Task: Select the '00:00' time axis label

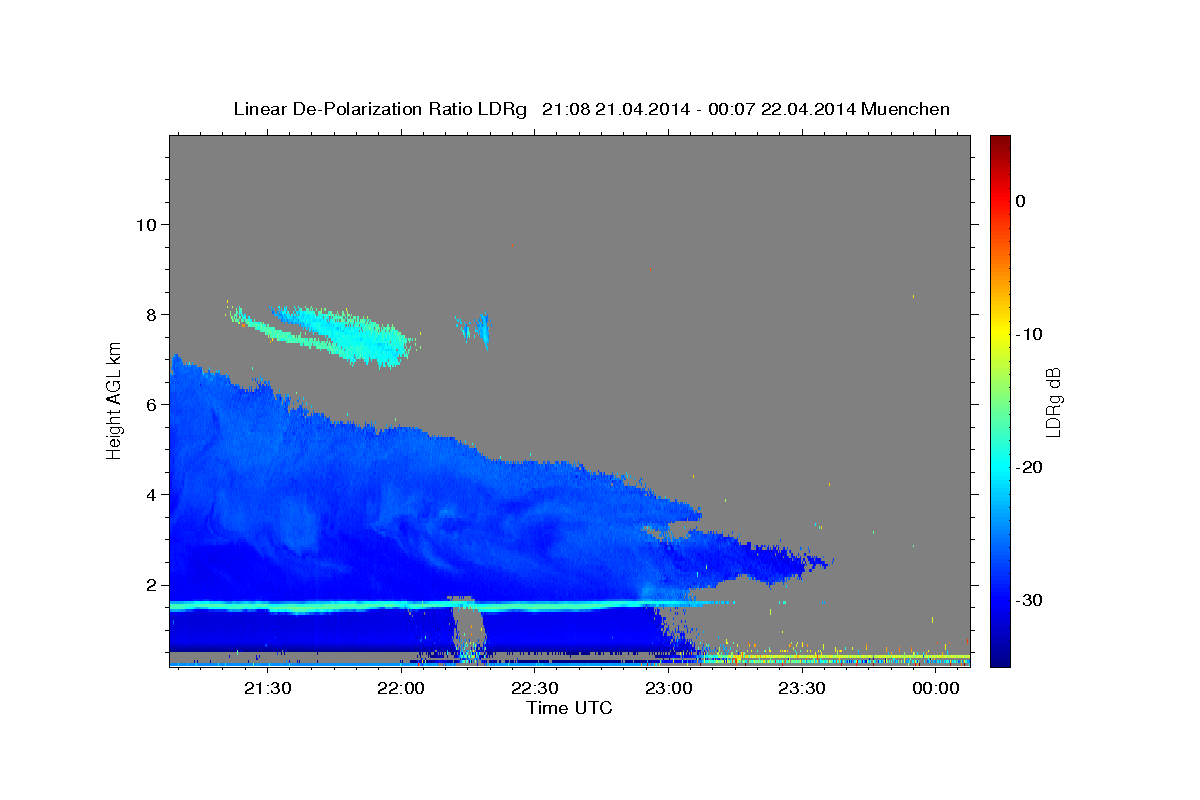Action: tap(936, 688)
